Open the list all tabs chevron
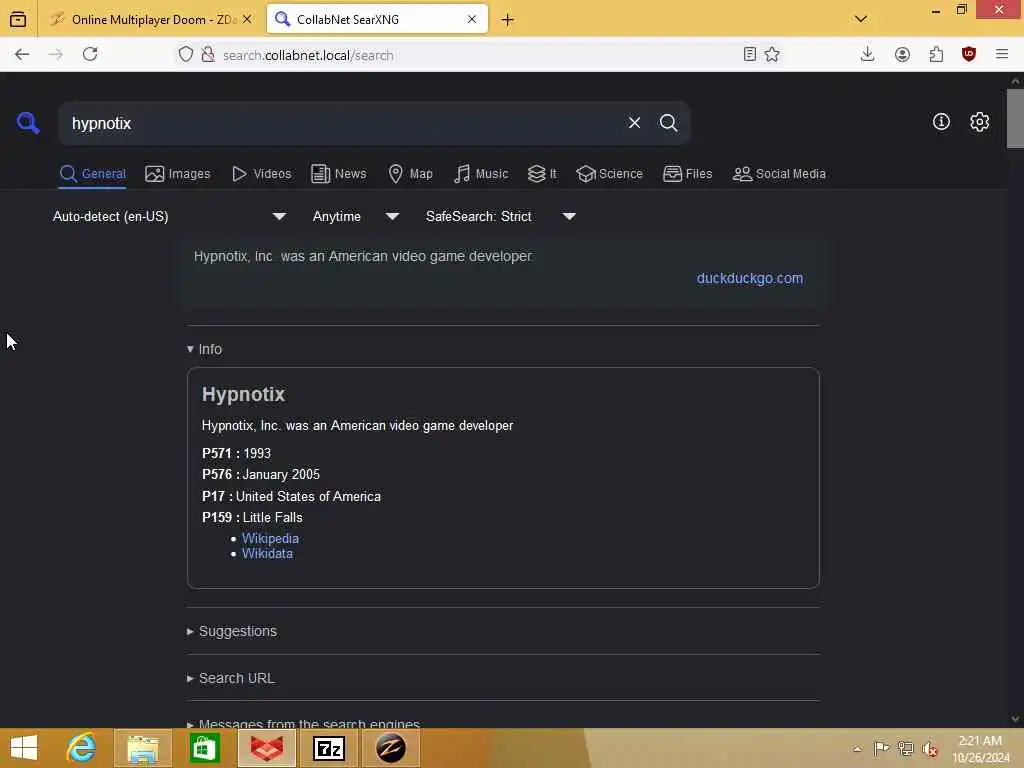Image resolution: width=1024 pixels, height=768 pixels. [x=861, y=19]
